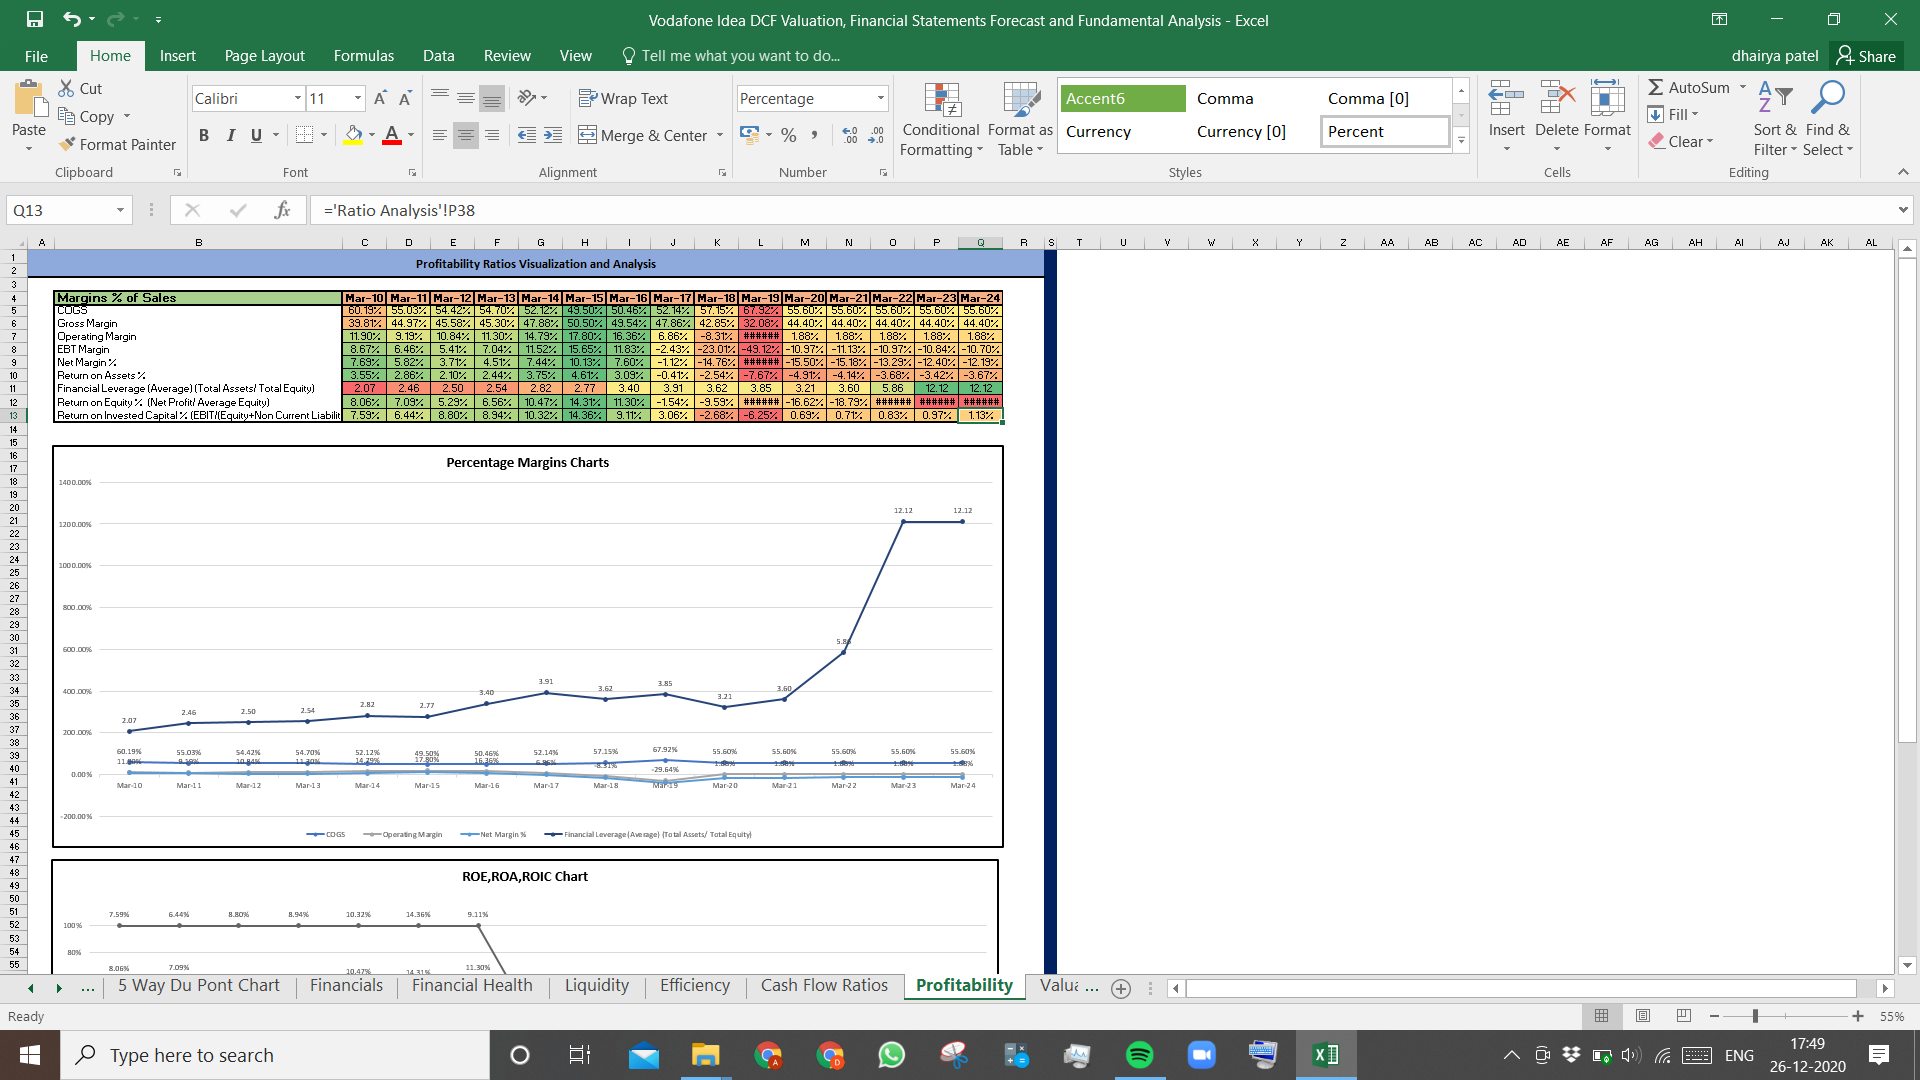Click the Percent Style % icon
Screen dimensions: 1920x1080
[x=789, y=135]
